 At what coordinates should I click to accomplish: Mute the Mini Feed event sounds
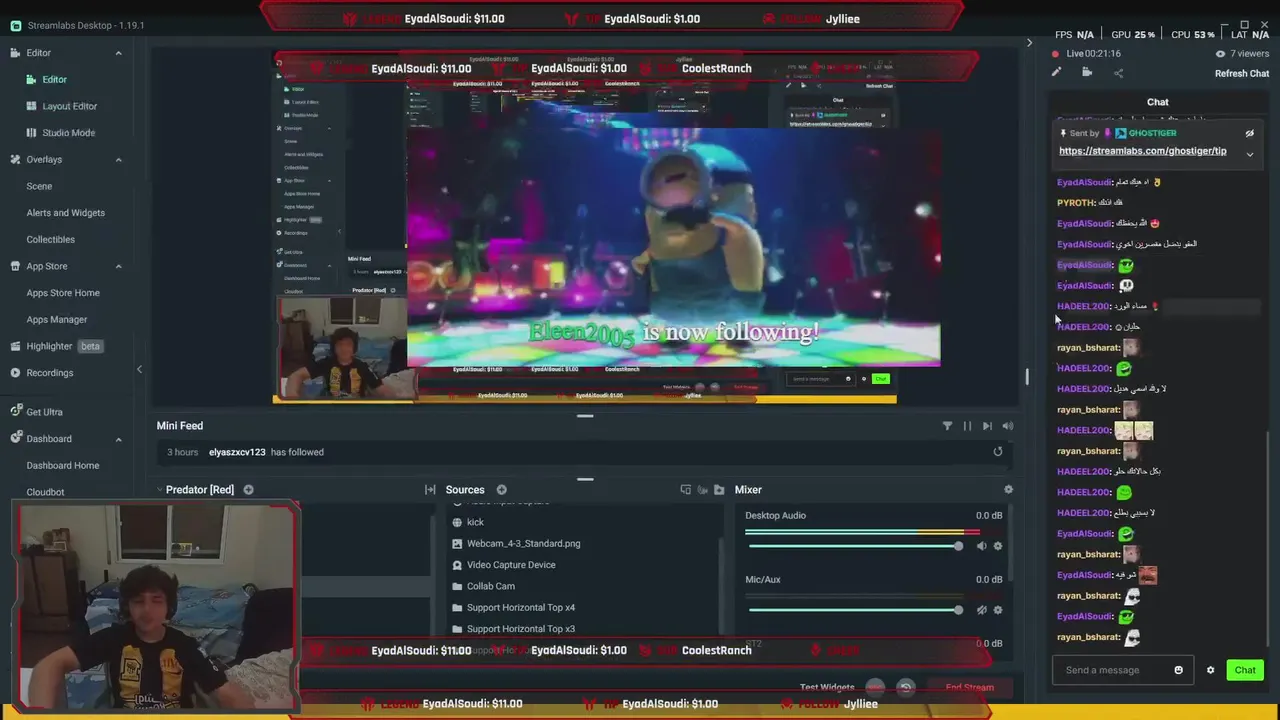pos(1007,426)
